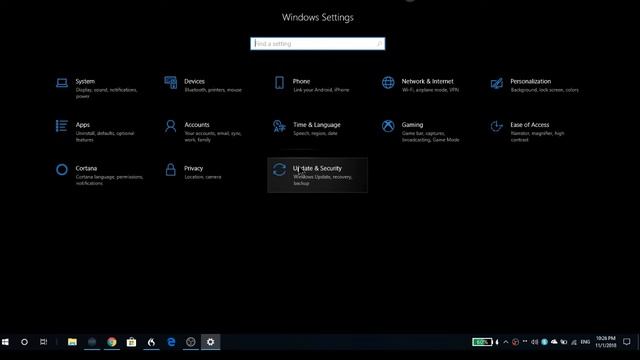
Task: Open Update & Security settings
Action: coord(317,175)
